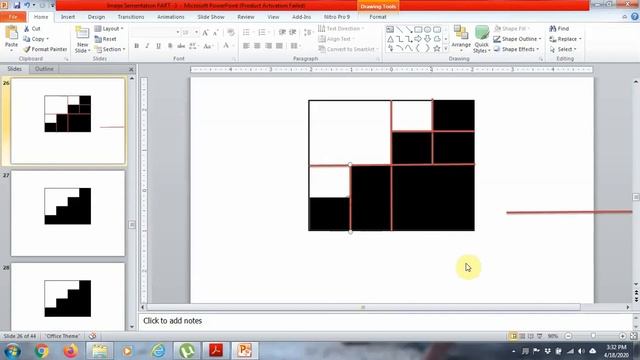This screenshot has width=640, height=360.
Task: Open uTorrent from the taskbar
Action: click(187, 351)
